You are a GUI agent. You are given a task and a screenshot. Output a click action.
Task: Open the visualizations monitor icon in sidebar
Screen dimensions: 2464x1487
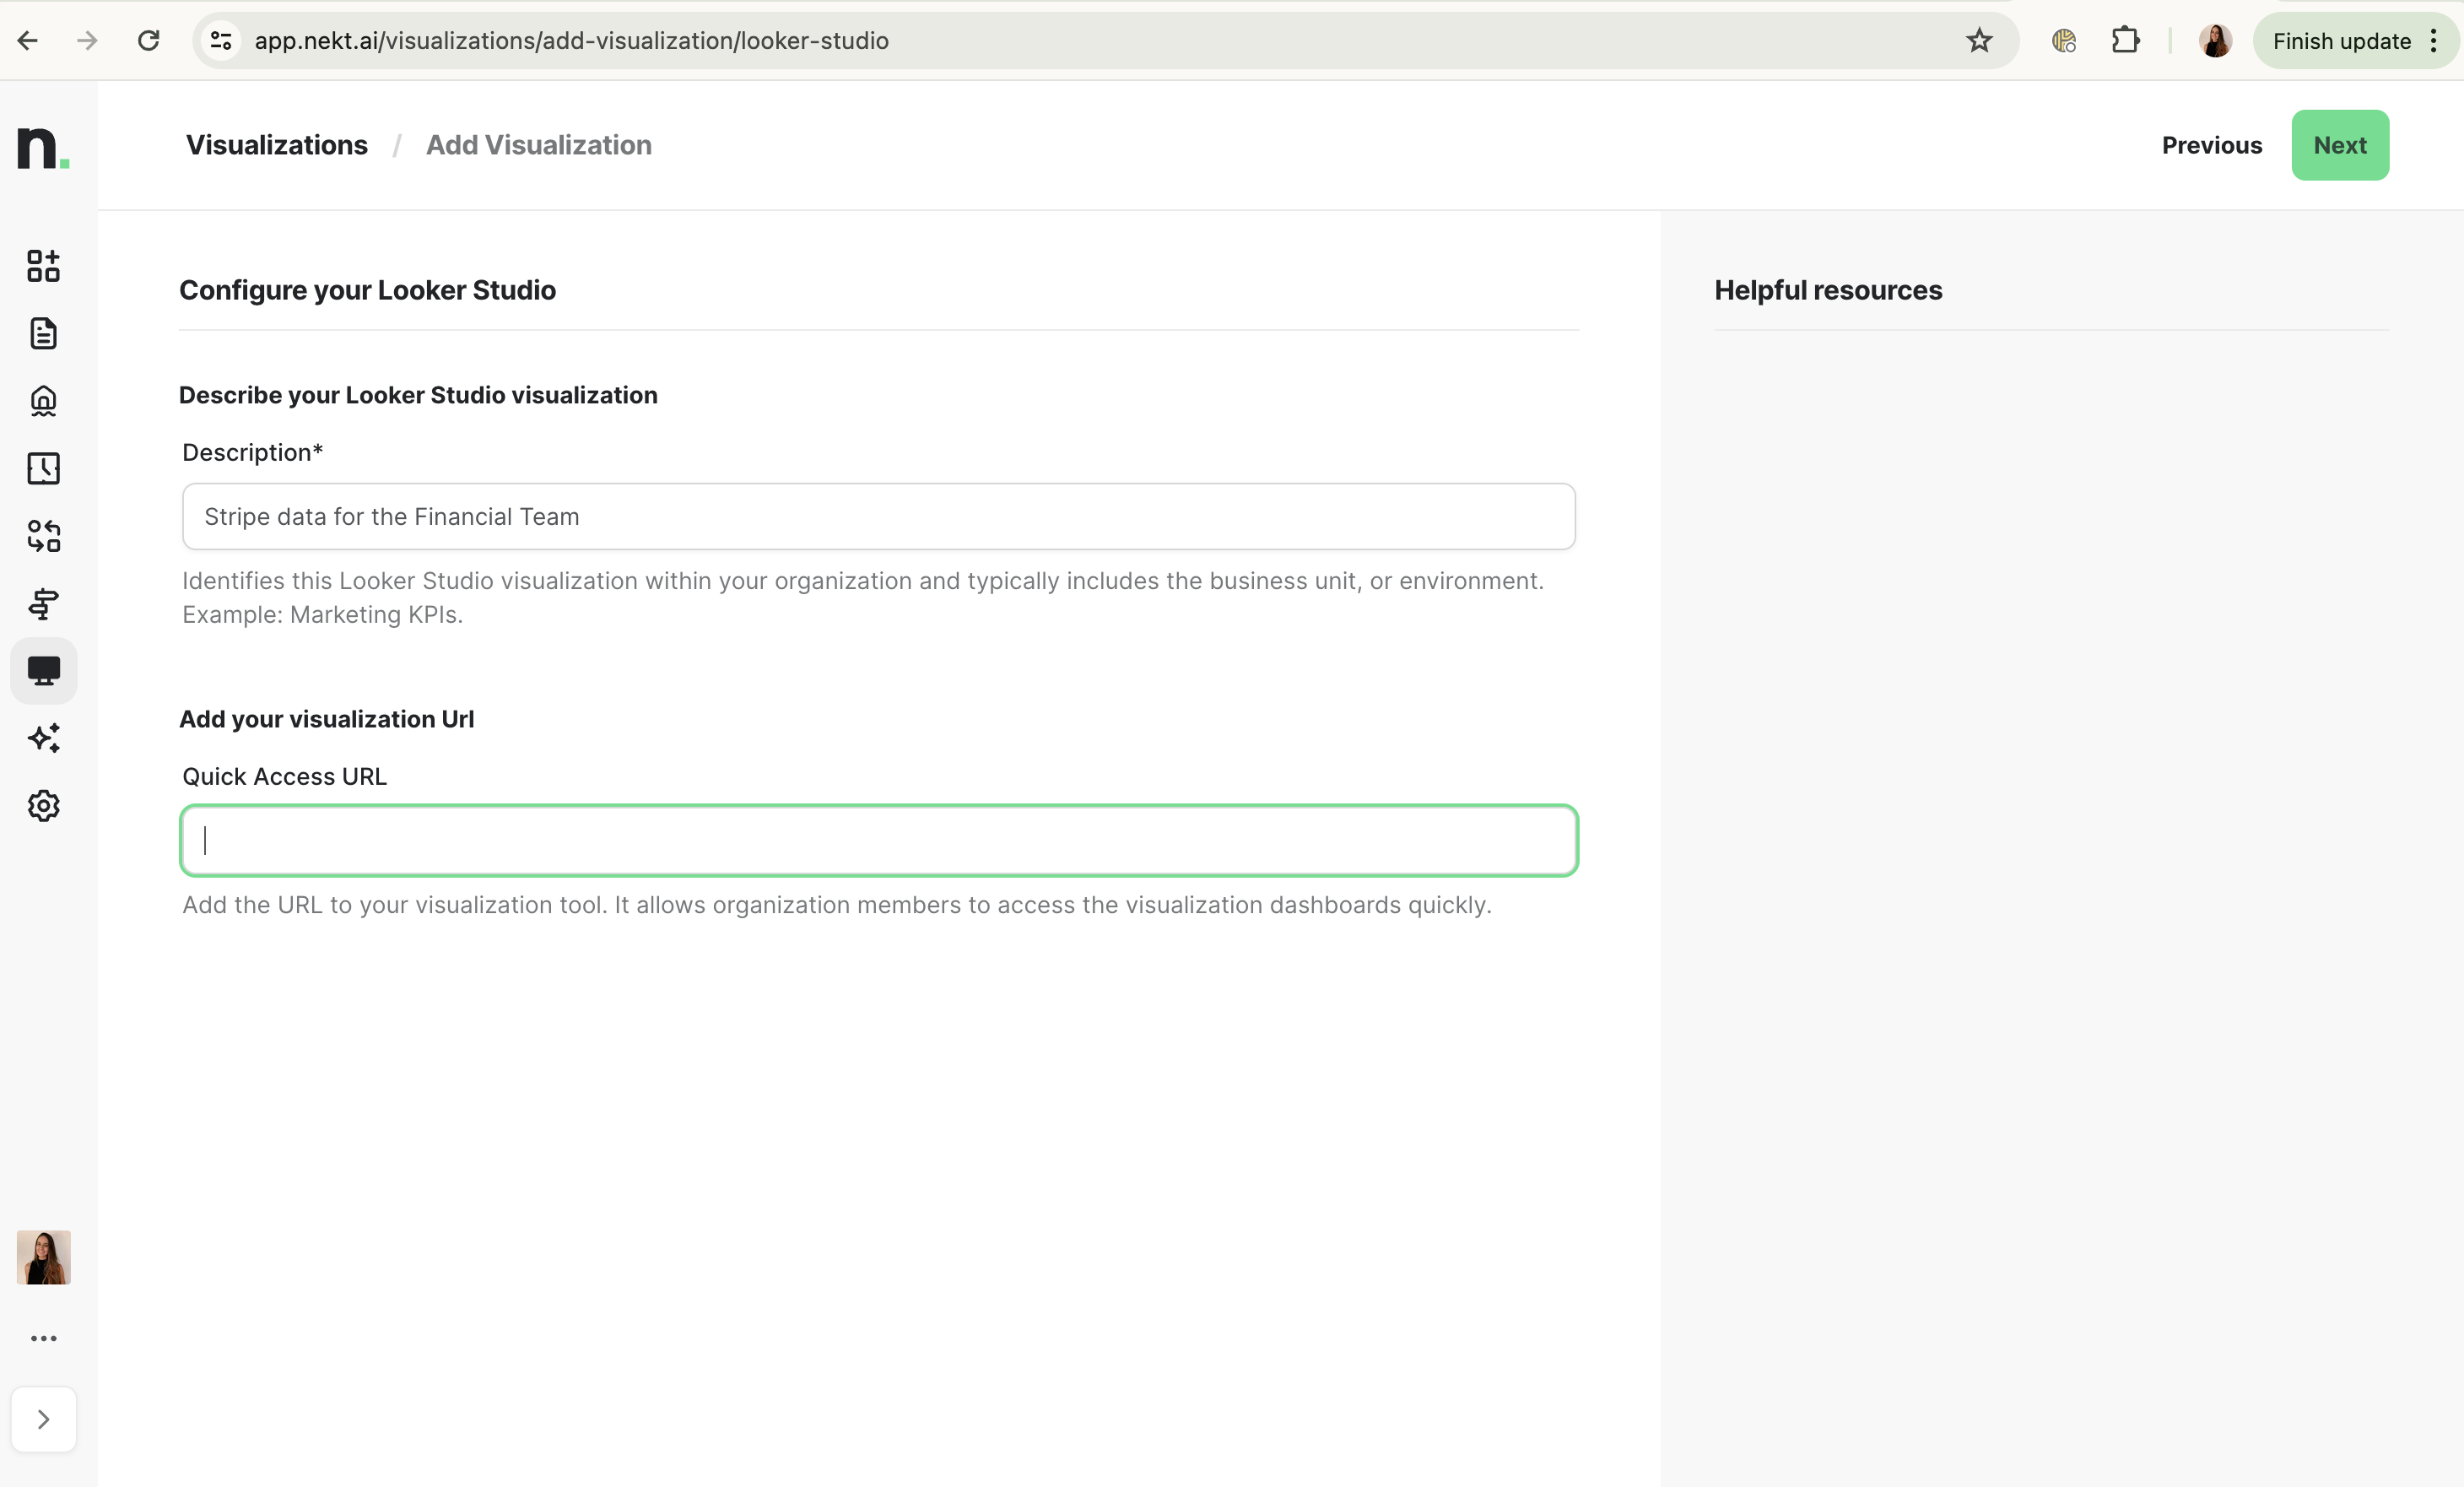click(x=43, y=670)
